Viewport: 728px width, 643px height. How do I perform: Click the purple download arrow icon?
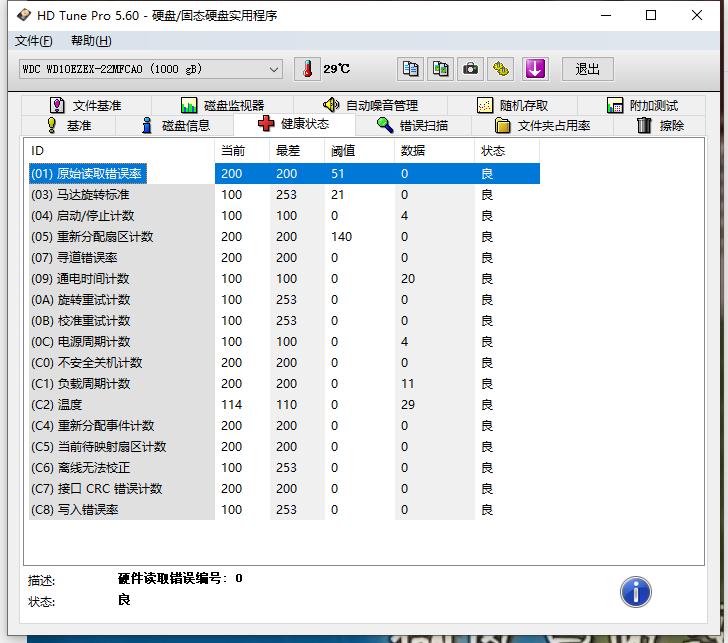tap(535, 69)
